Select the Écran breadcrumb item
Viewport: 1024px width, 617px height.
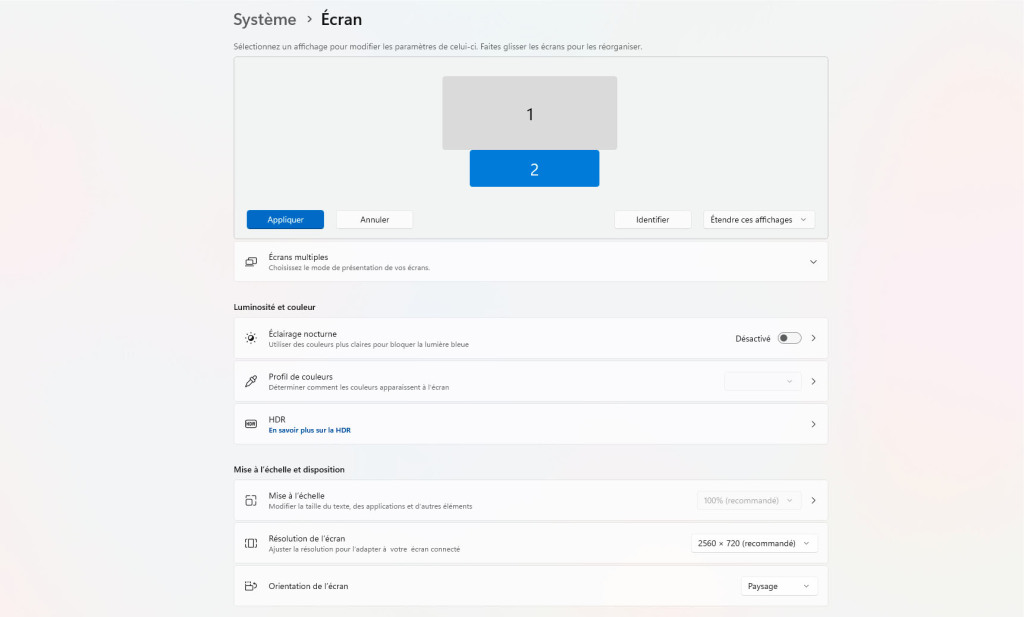(x=341, y=19)
